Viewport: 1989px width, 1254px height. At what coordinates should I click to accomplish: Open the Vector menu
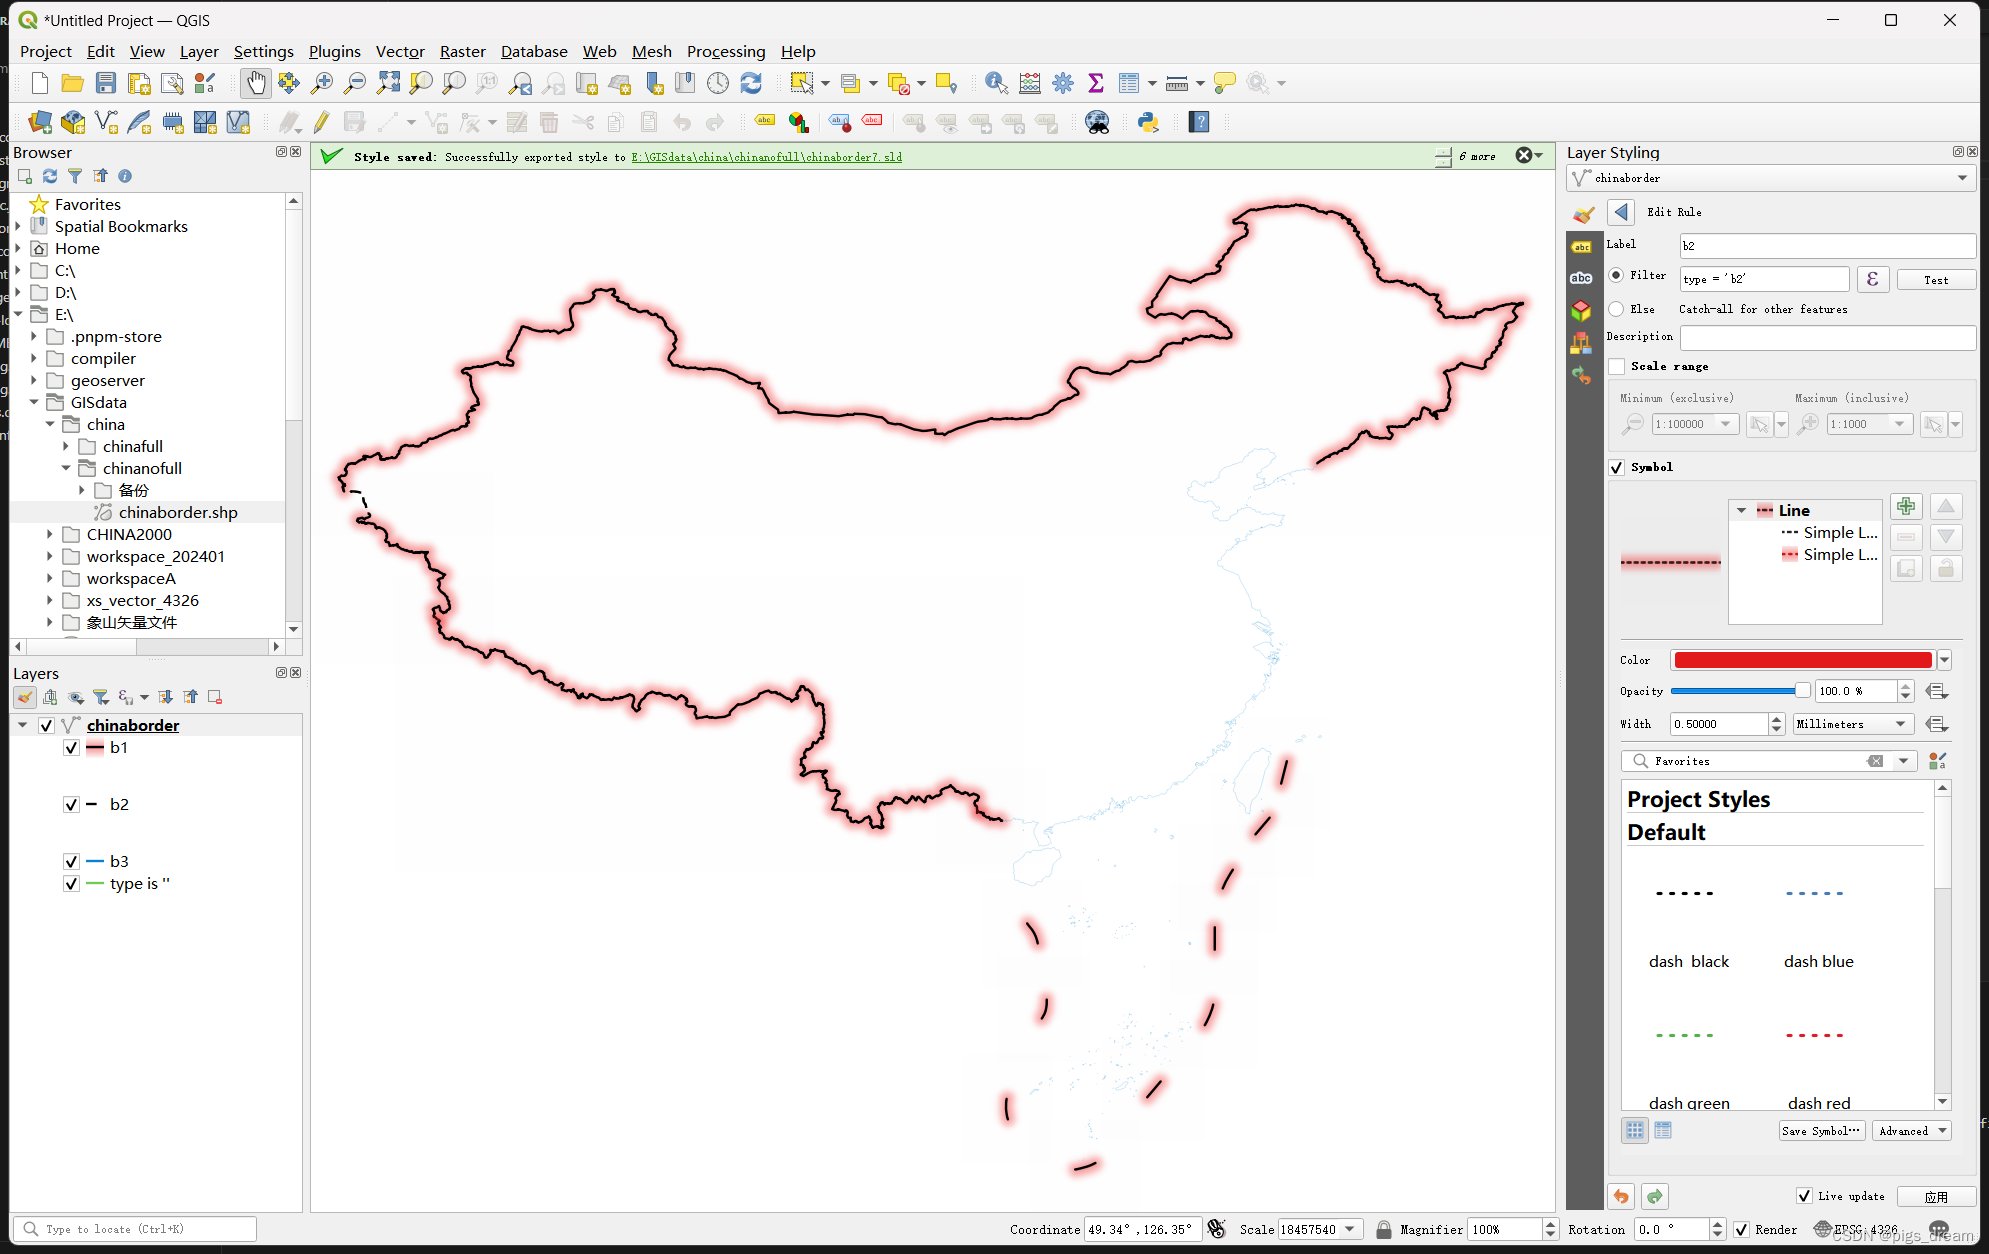400,51
